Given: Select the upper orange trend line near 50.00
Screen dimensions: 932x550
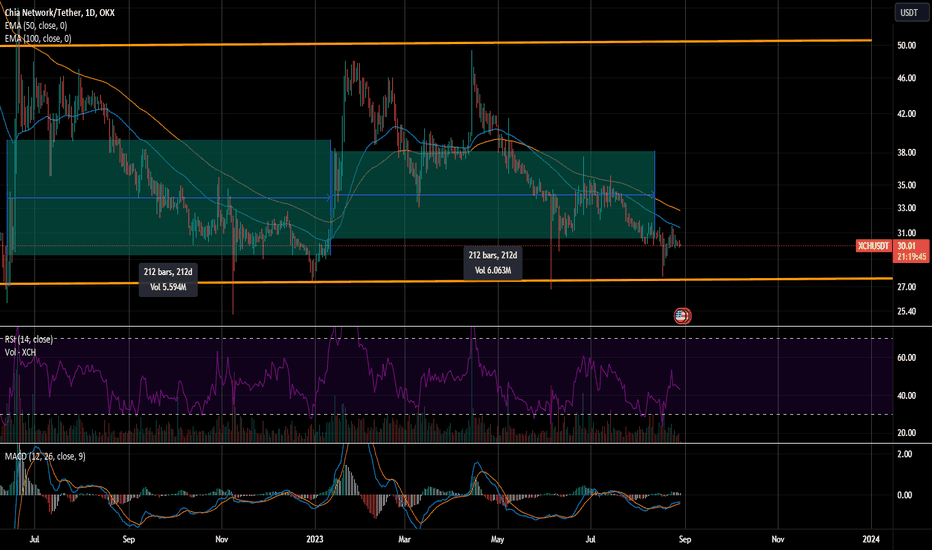Looking at the screenshot, I should (436, 43).
